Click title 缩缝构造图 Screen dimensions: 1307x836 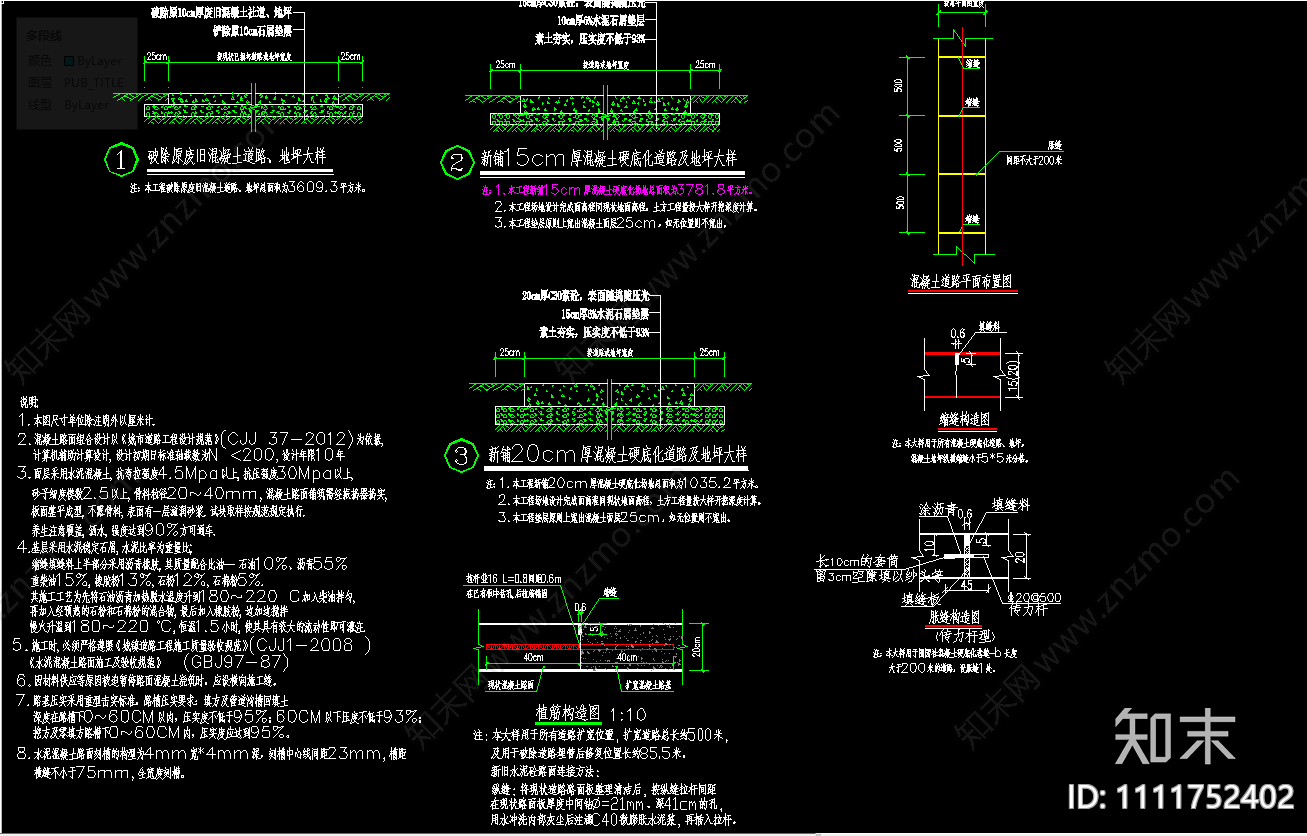click(965, 418)
